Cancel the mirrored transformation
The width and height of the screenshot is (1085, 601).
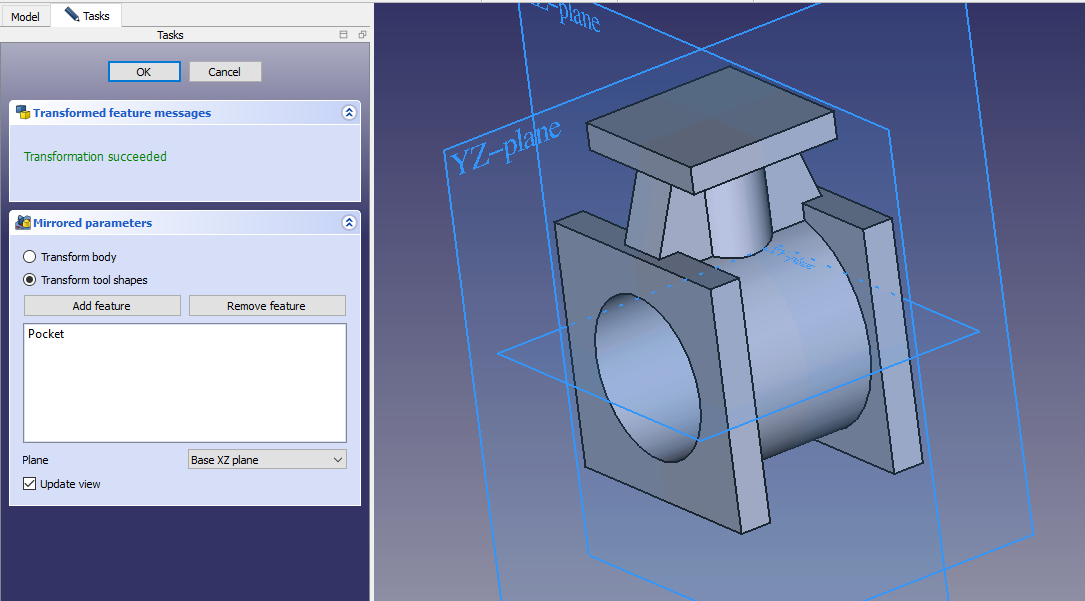(x=224, y=72)
